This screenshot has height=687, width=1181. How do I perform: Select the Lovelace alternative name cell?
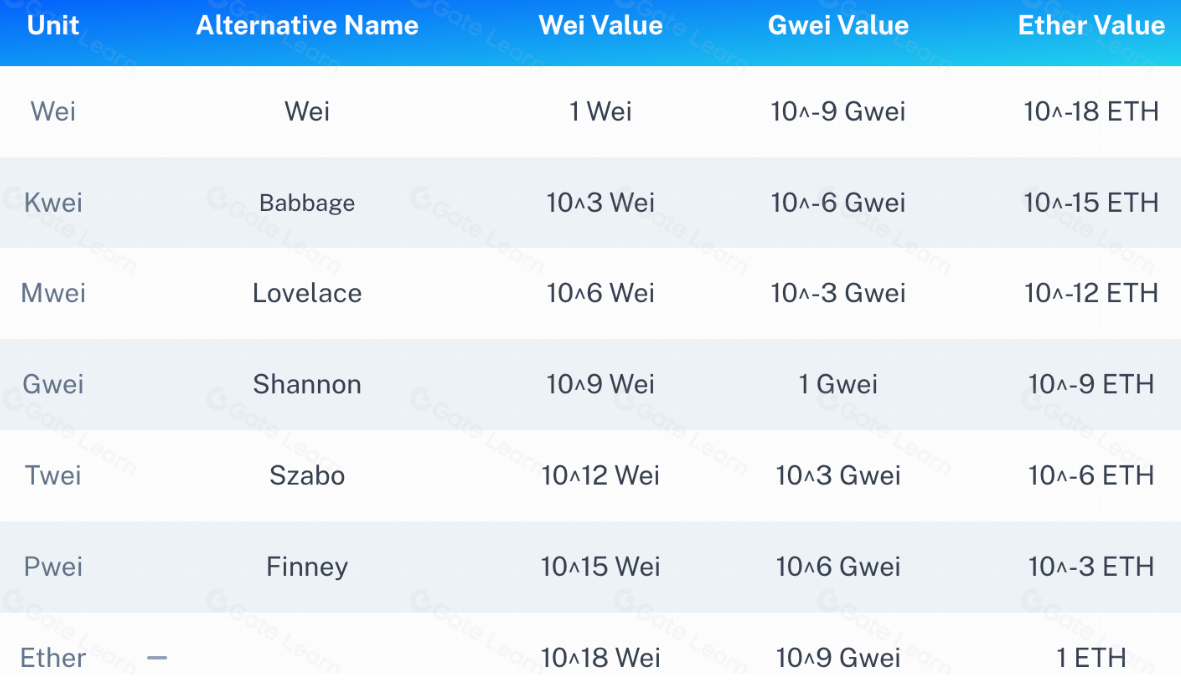[307, 294]
